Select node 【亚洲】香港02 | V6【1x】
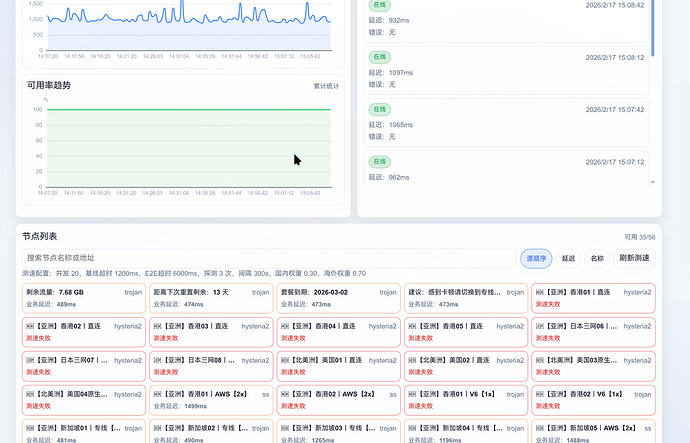 (593, 400)
